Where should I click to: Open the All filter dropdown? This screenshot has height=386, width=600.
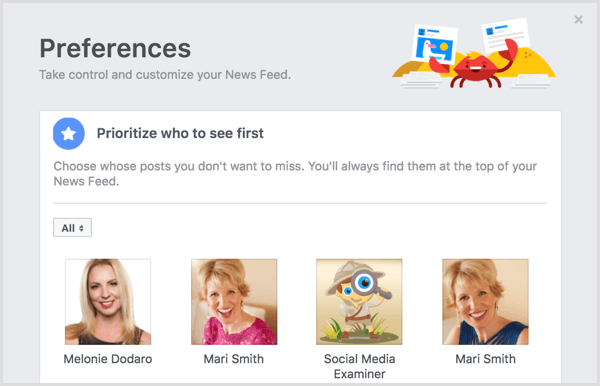coord(72,228)
